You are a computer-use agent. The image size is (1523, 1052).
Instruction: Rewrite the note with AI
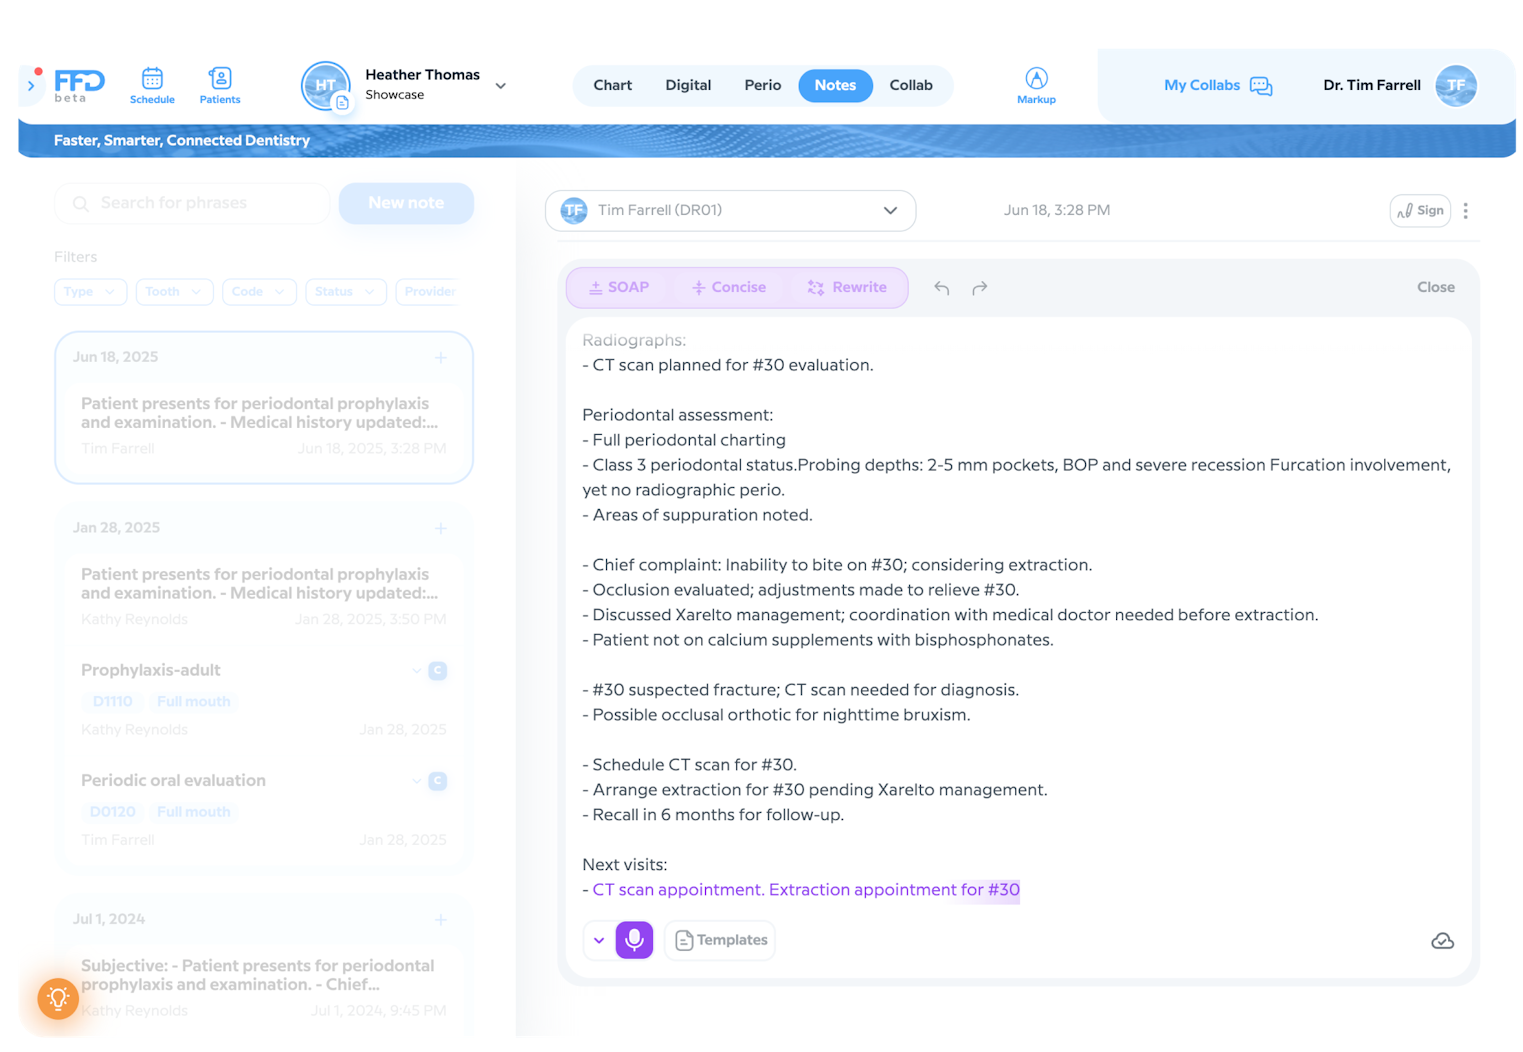click(848, 288)
